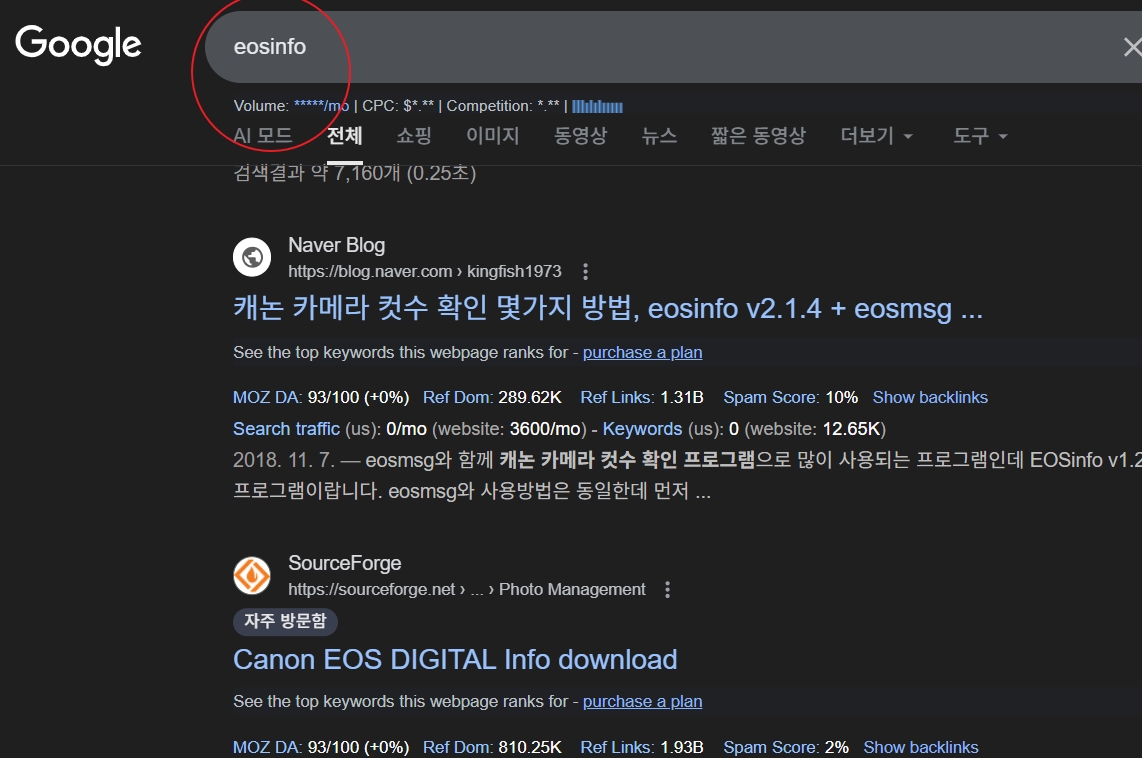Click the blog.naver.com kingfish1973 URL
The height and width of the screenshot is (758, 1142).
(425, 272)
